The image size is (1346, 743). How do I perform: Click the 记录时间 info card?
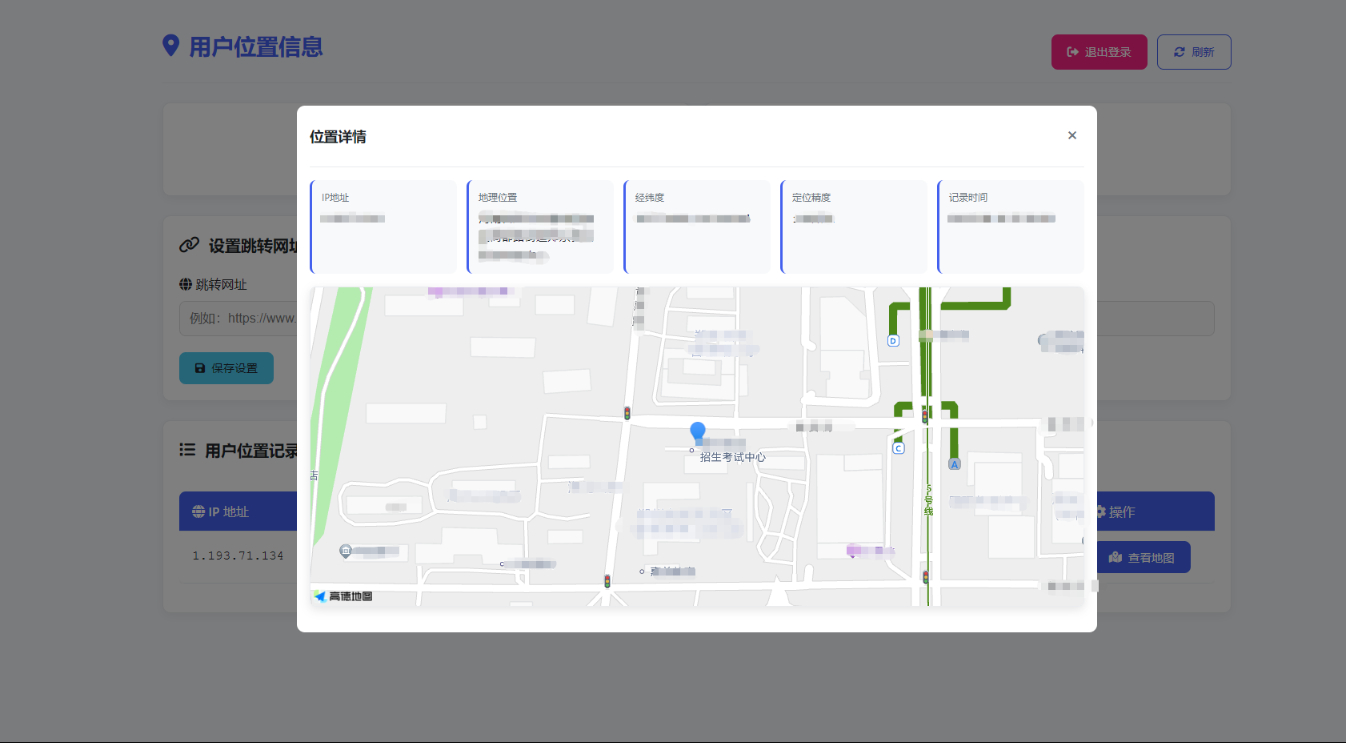pos(1010,226)
